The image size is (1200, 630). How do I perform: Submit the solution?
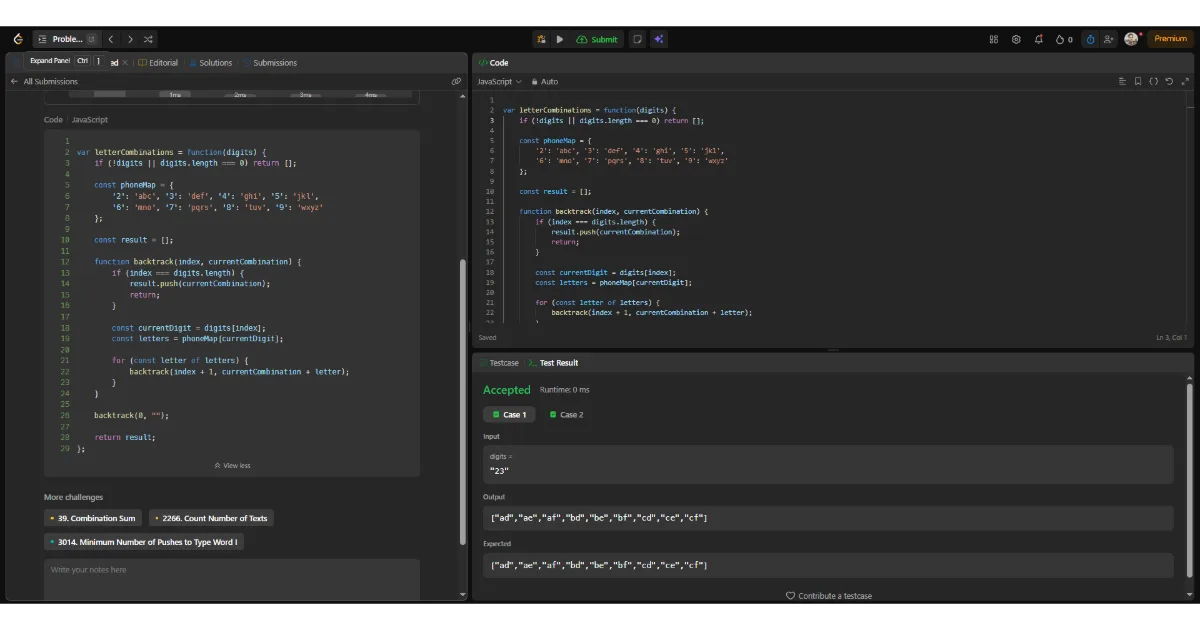coord(597,39)
